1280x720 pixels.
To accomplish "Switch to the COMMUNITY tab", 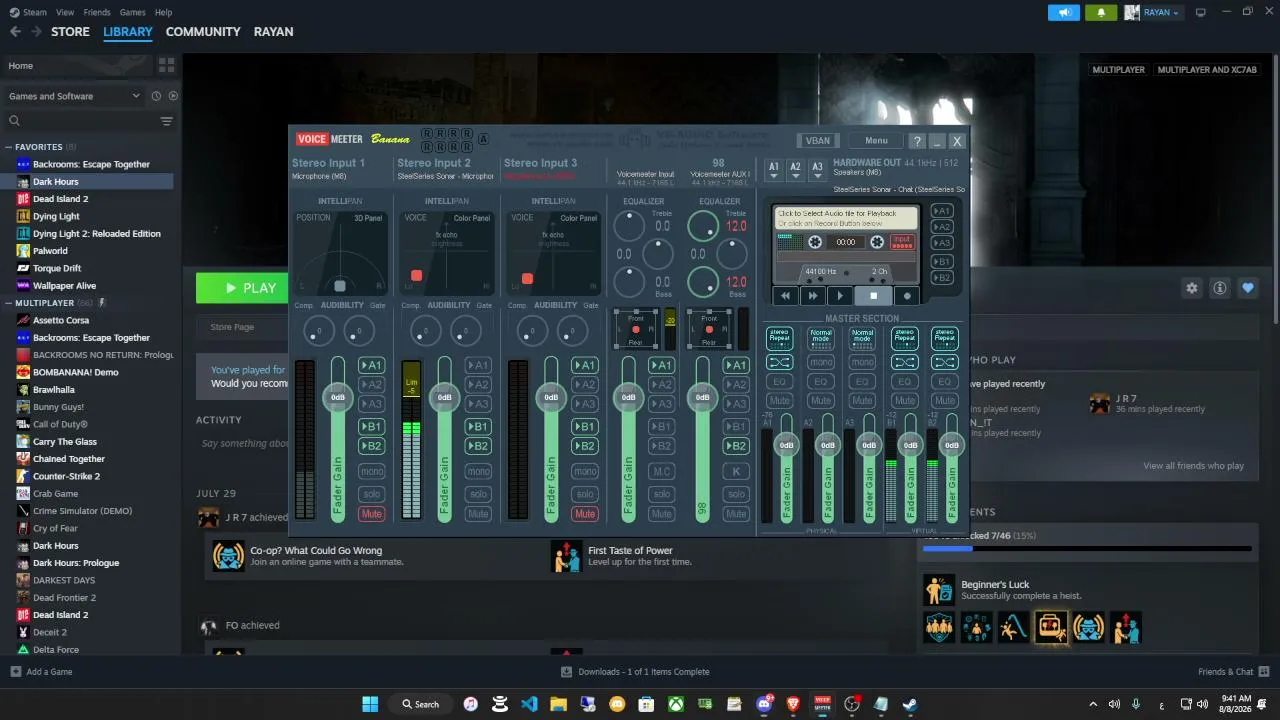I will tap(203, 32).
